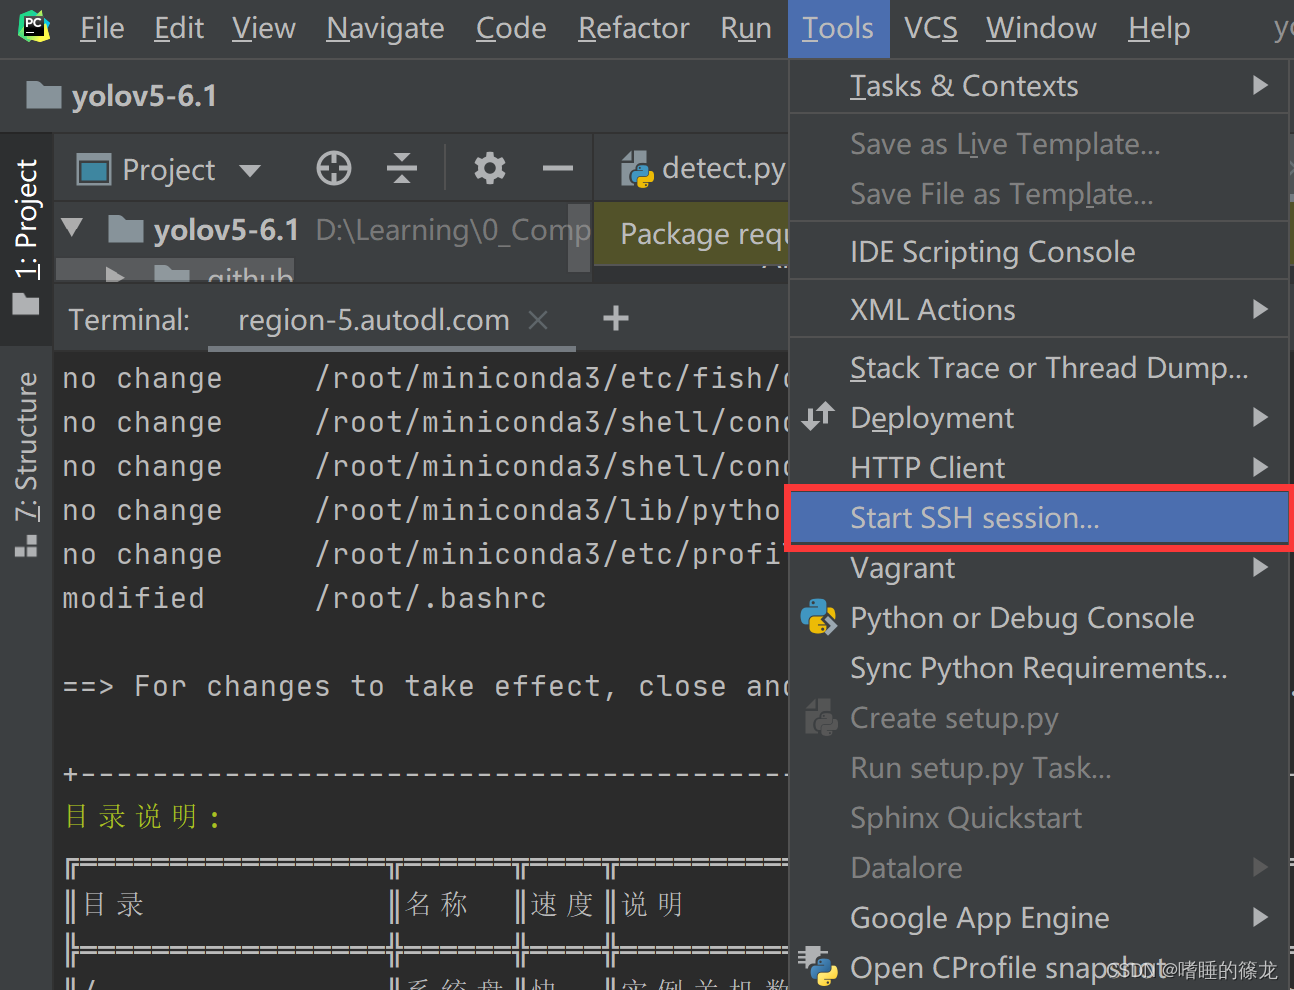The width and height of the screenshot is (1294, 990).
Task: Click the Project tree vertical scrollbar
Action: pos(579,238)
